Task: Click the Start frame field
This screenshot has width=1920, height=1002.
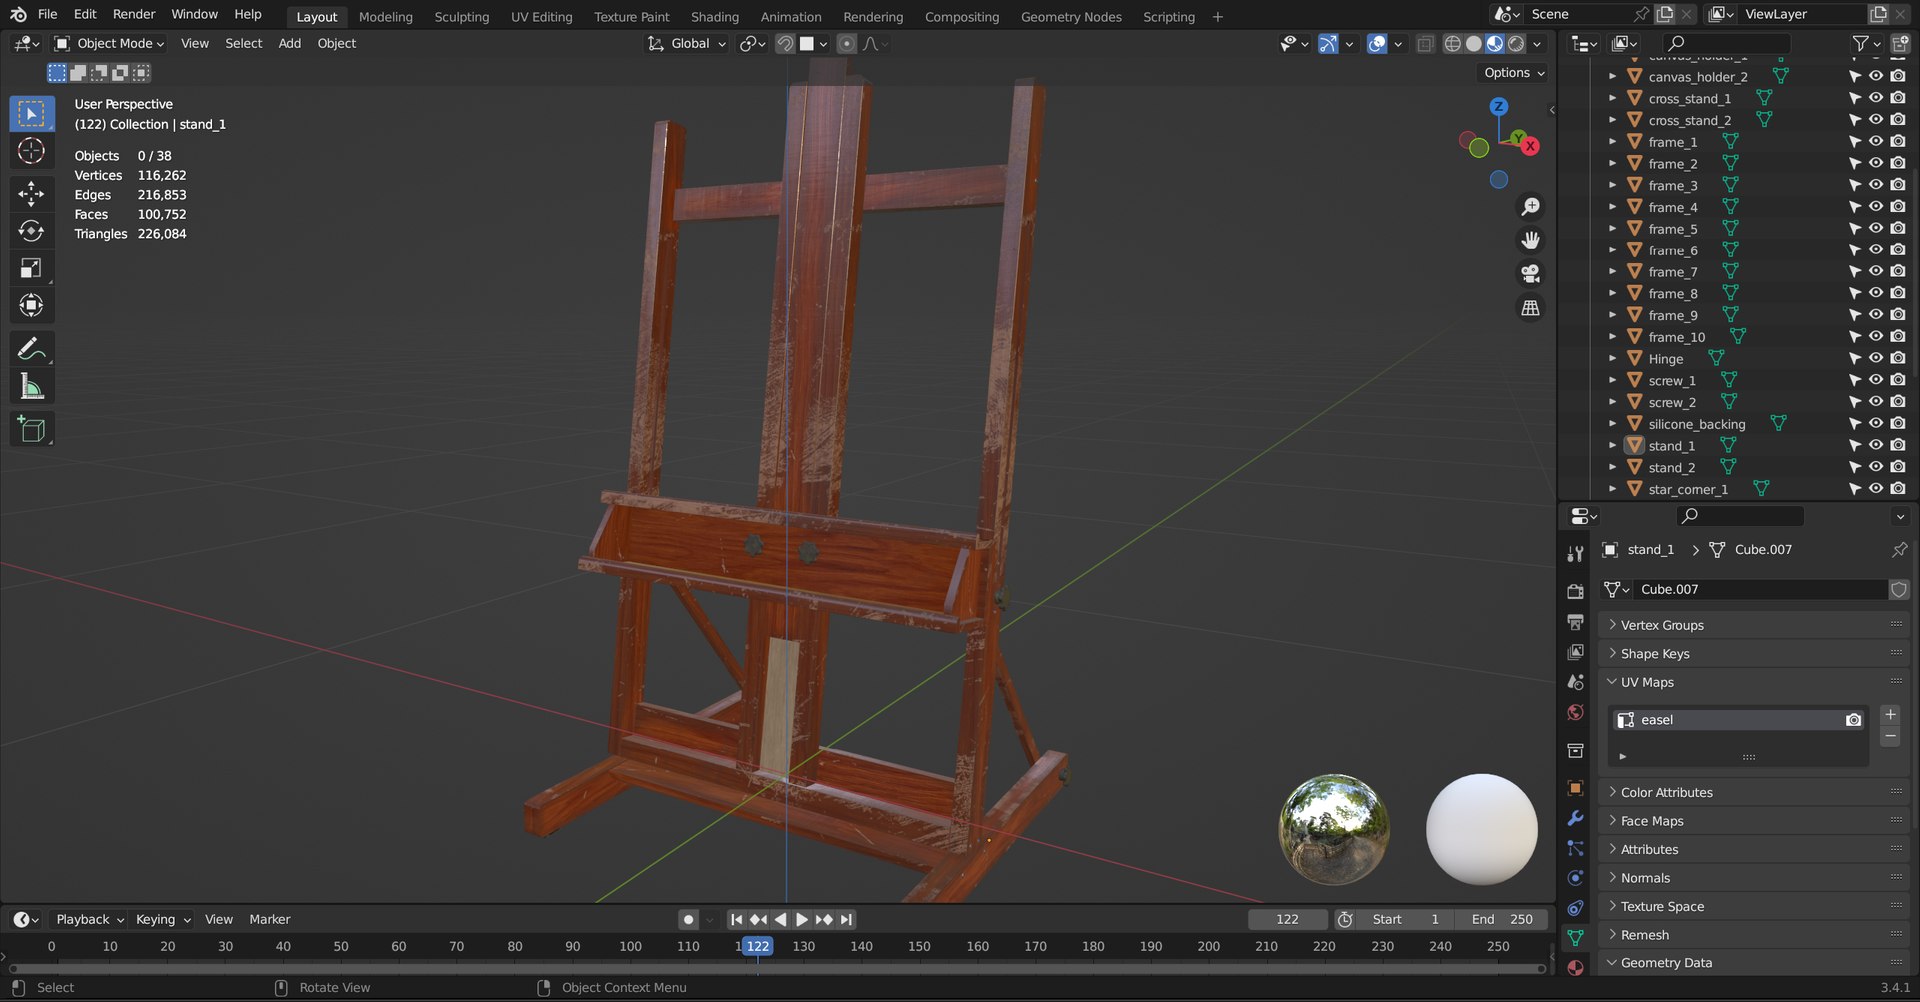Action: pyautogui.click(x=1405, y=919)
